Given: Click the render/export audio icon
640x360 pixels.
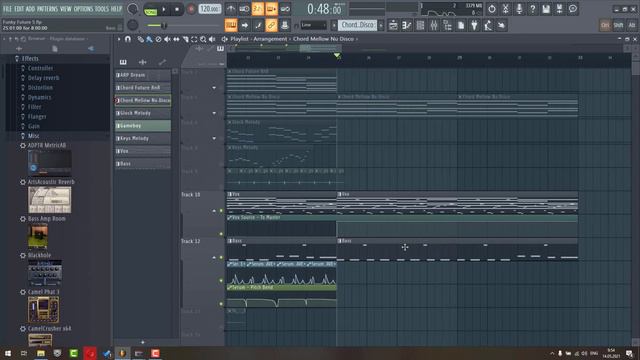Looking at the screenshot, I should pyautogui.click(x=560, y=9).
